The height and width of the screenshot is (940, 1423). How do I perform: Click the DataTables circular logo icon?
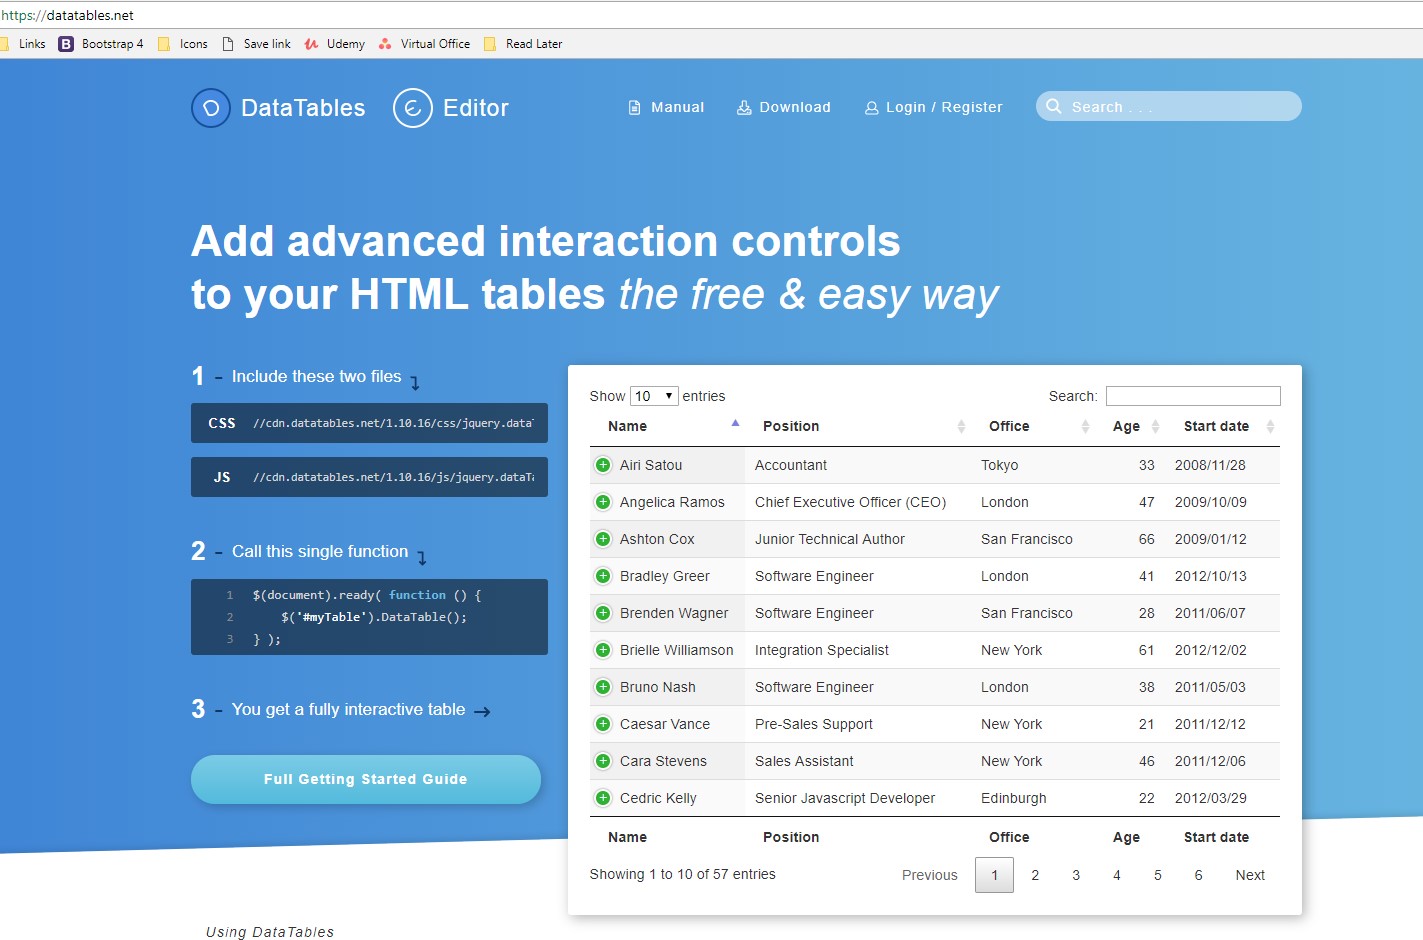[x=210, y=107]
